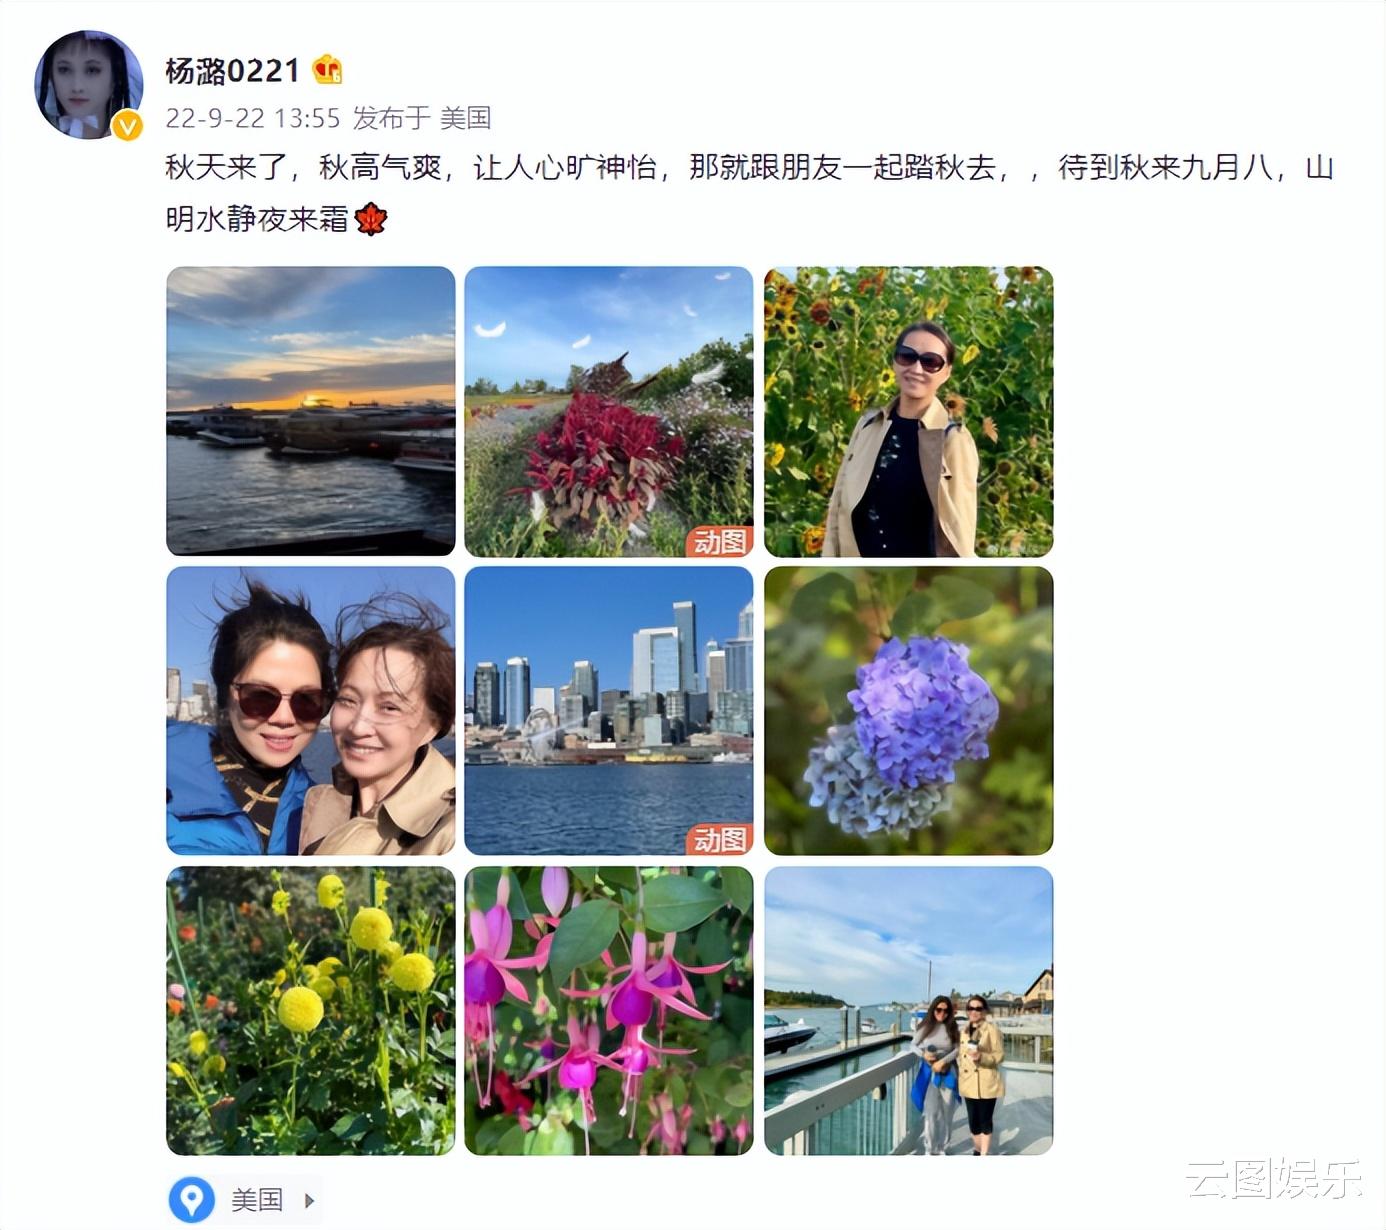Click the 22-9-22 13:55 post timestamp

pyautogui.click(x=253, y=118)
